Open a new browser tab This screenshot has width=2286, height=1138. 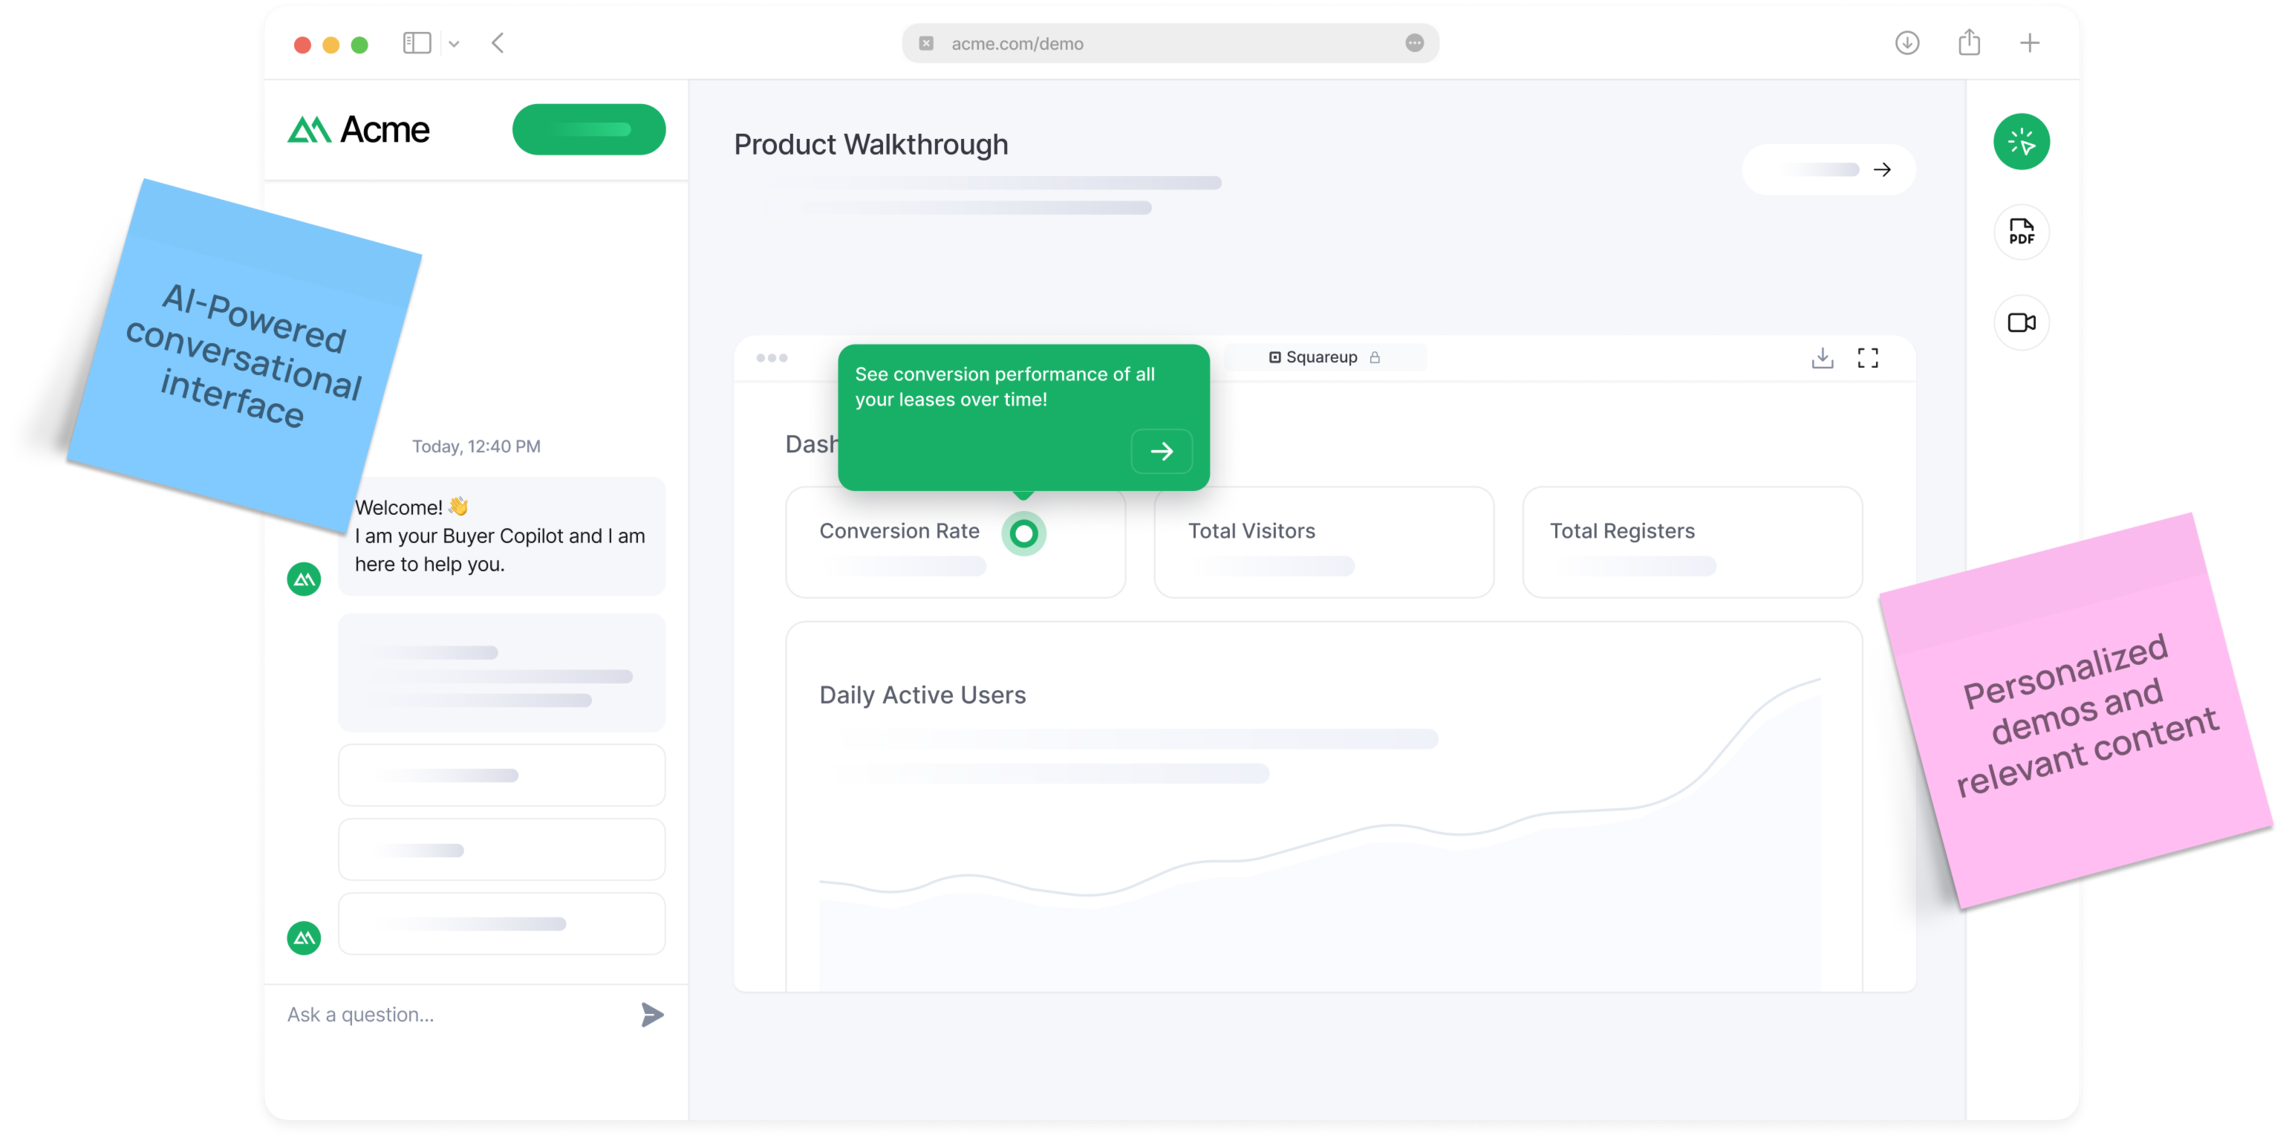coord(2029,43)
